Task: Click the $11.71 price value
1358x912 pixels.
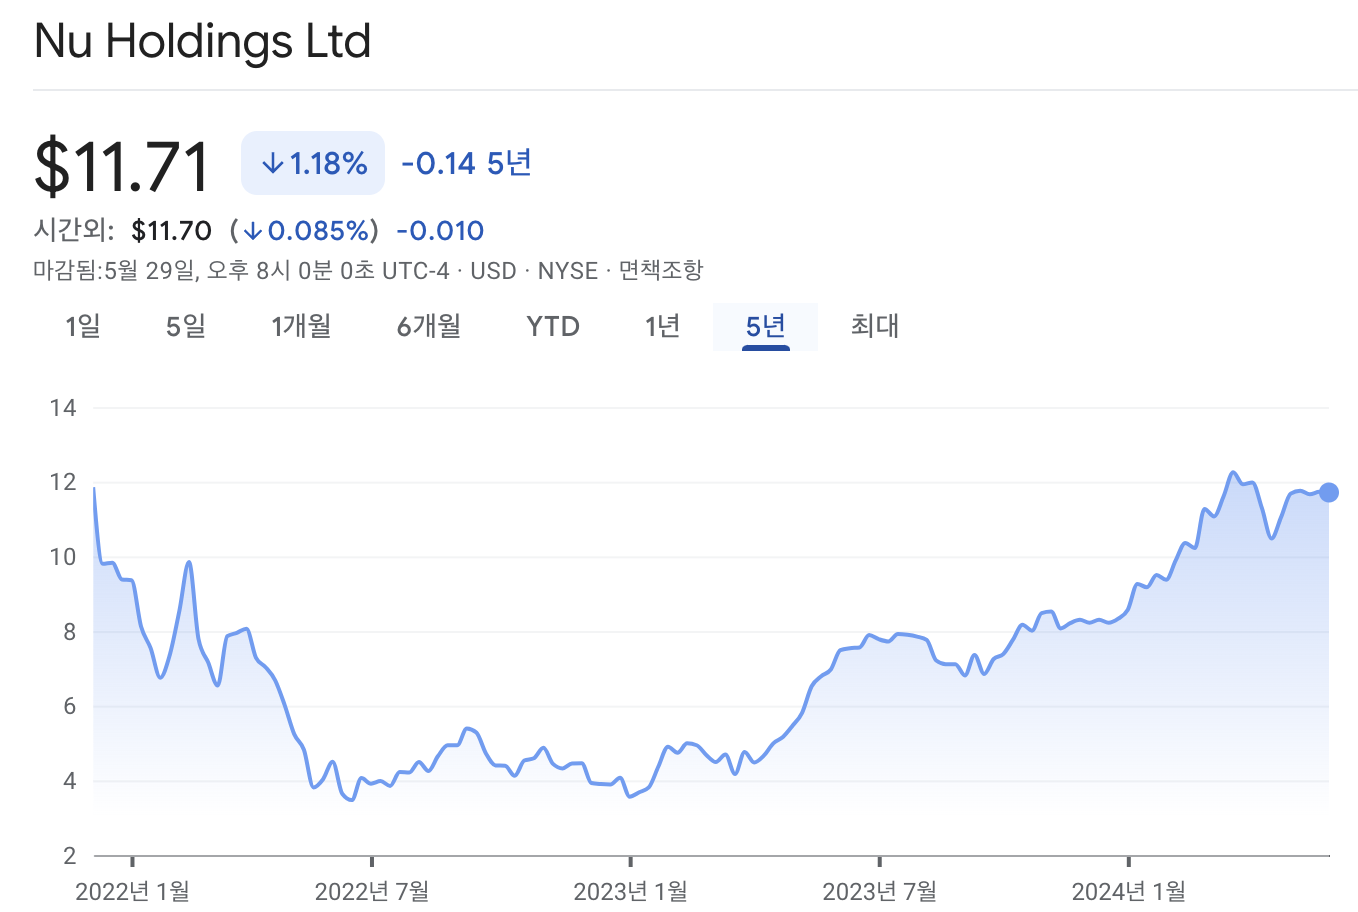Action: pyautogui.click(x=122, y=166)
